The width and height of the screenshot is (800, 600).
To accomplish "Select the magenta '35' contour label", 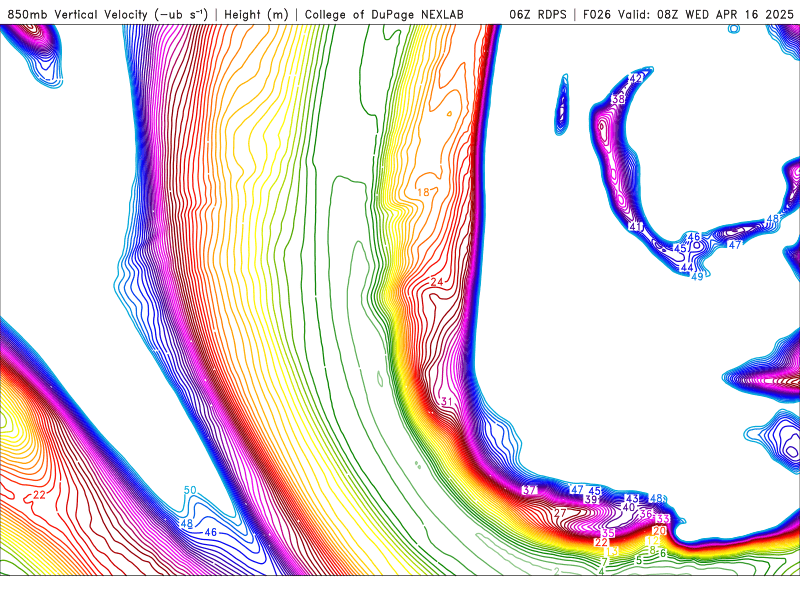I will point(608,534).
